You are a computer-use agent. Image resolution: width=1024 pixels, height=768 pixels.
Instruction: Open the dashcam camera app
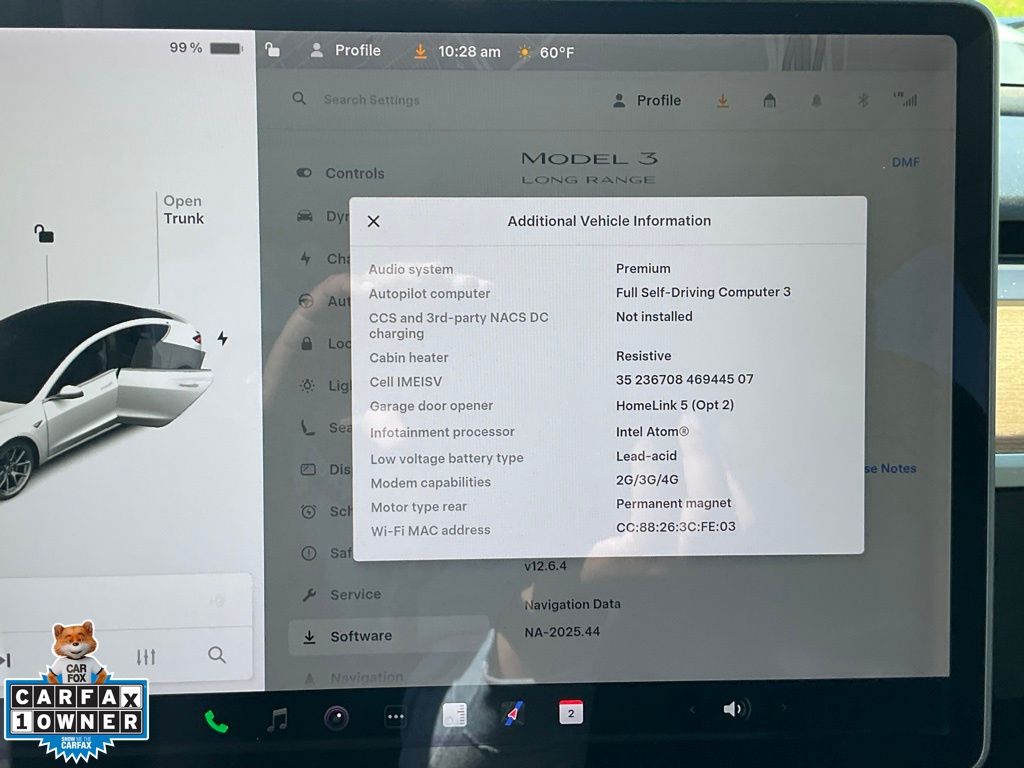coord(336,718)
